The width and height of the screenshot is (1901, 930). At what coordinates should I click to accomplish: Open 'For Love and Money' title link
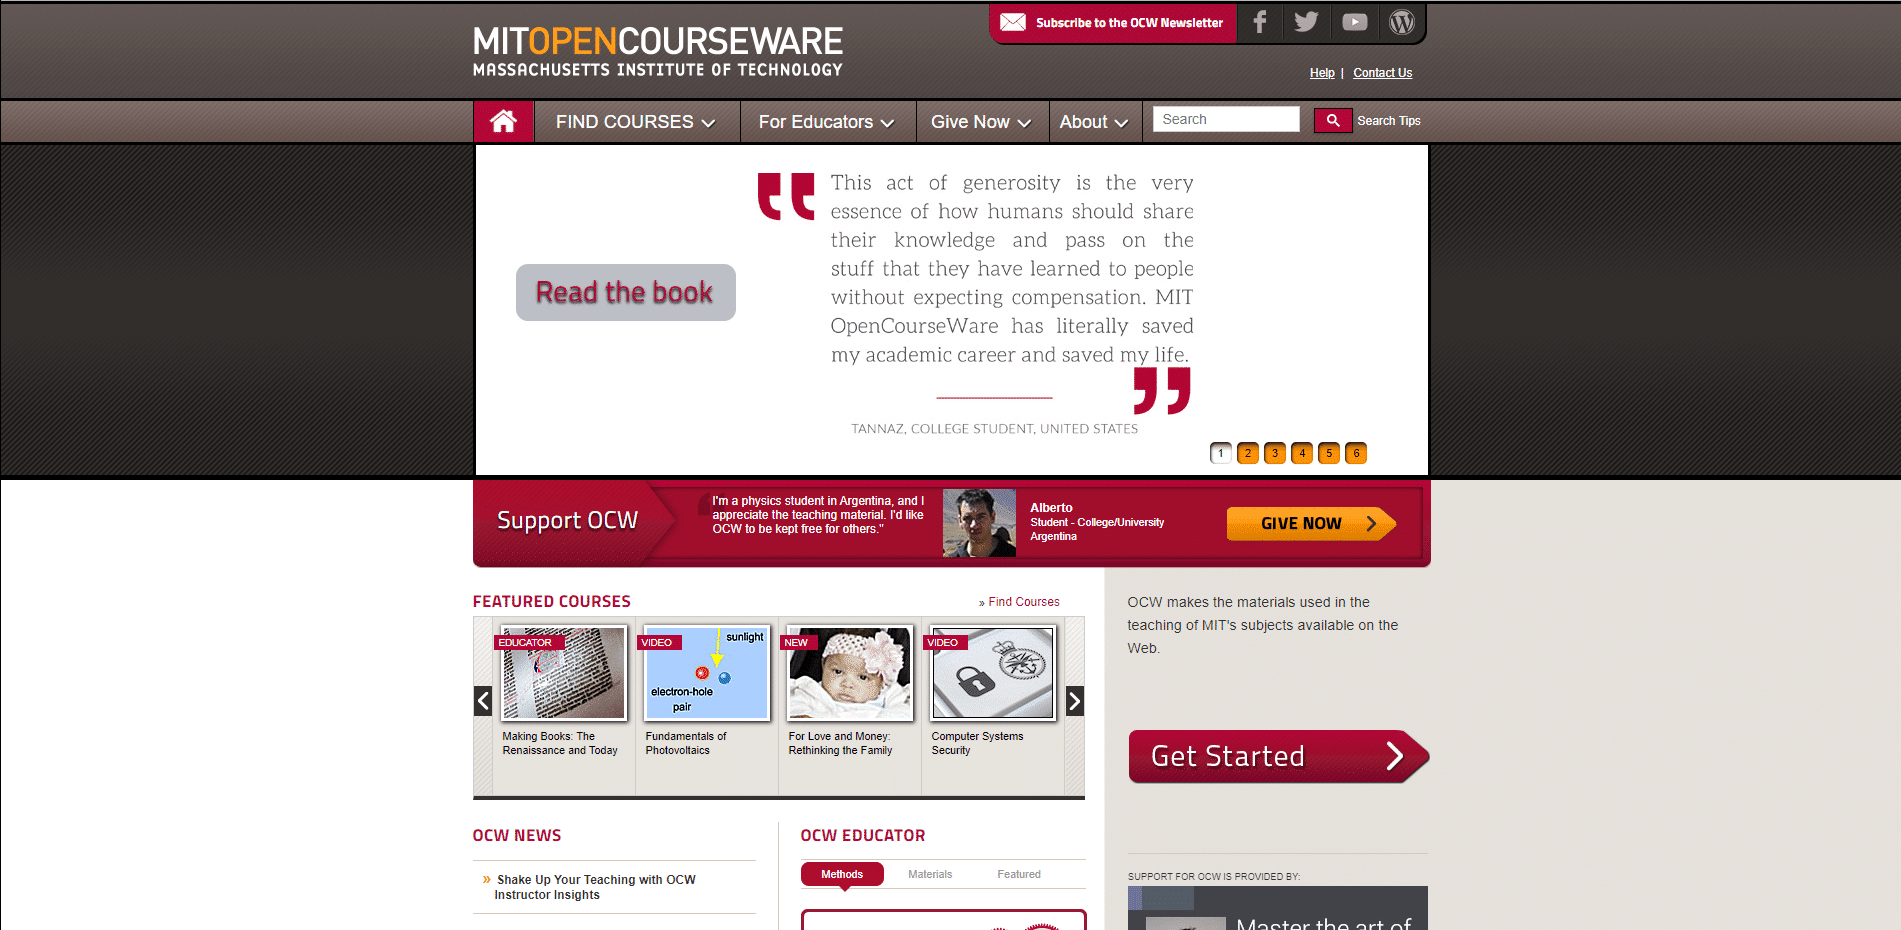pos(840,743)
